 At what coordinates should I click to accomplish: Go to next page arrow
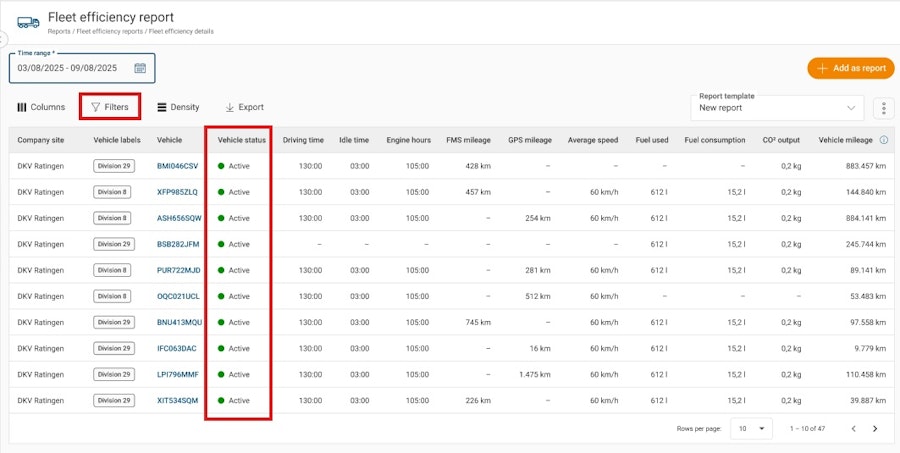tap(875, 428)
